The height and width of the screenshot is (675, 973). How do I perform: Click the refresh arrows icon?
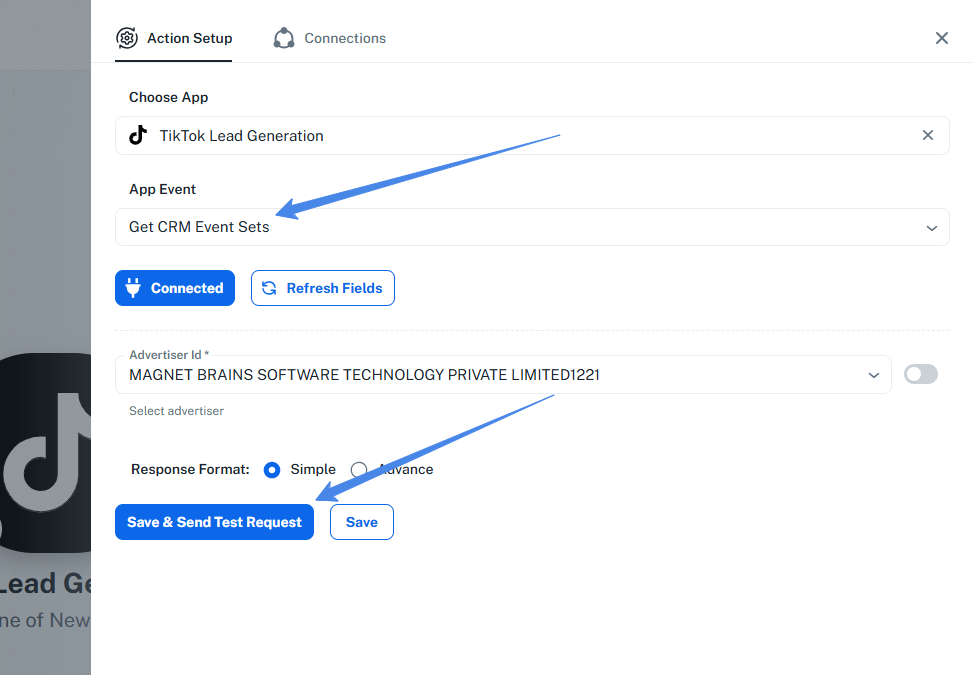click(269, 288)
